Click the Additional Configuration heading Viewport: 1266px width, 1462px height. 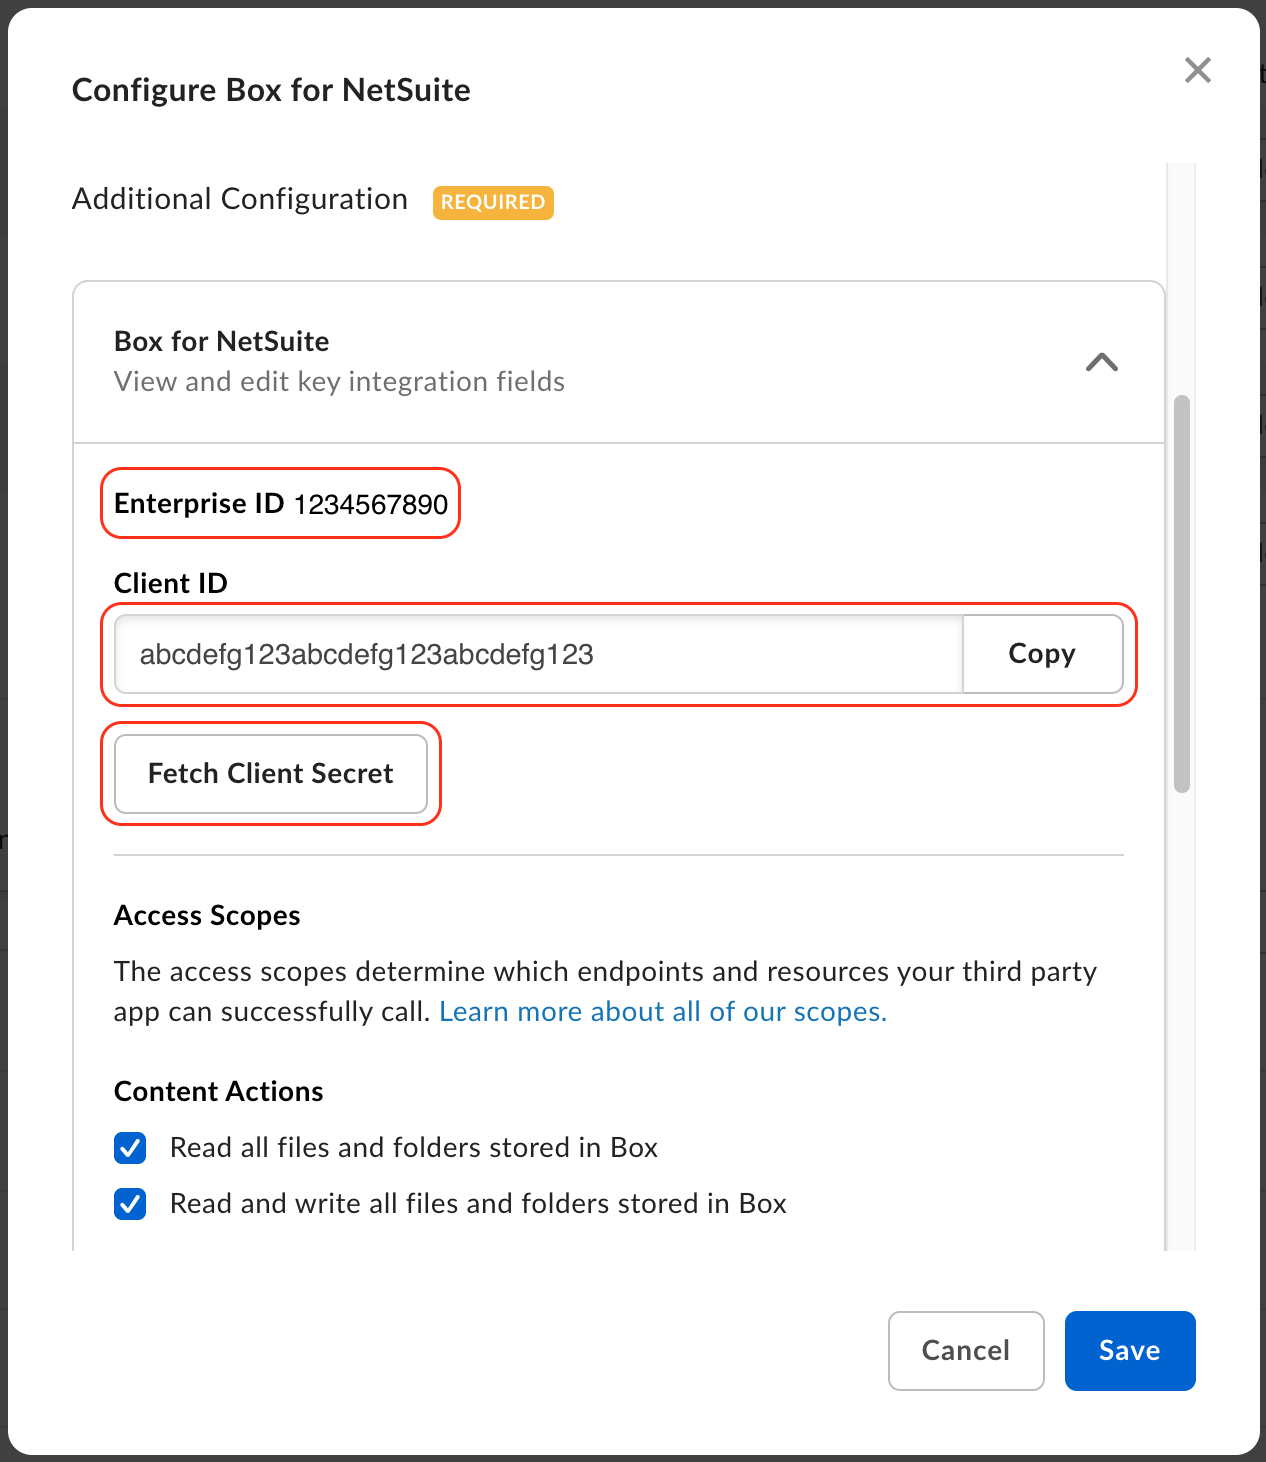click(240, 199)
